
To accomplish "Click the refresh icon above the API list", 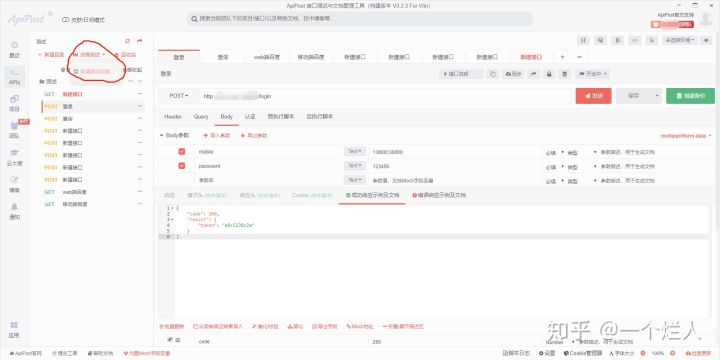I will 128,41.
